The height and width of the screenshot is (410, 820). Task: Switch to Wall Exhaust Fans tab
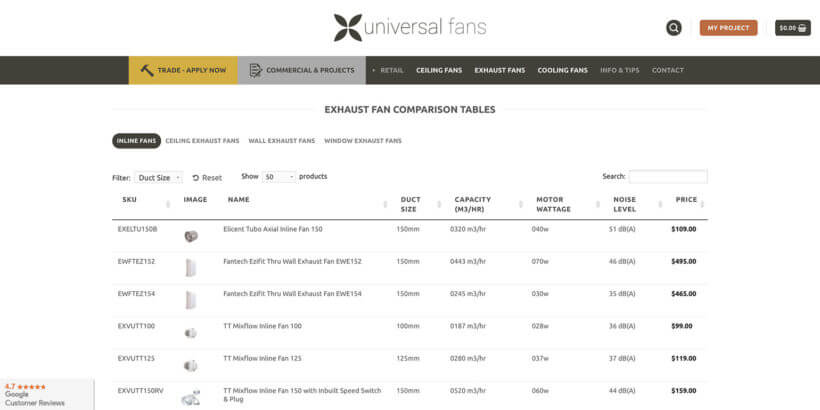282,141
